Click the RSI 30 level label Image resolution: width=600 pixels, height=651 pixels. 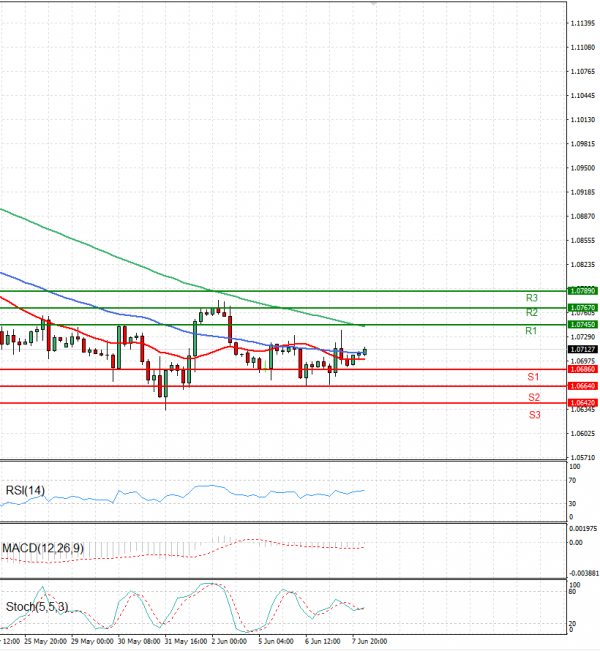tap(572, 504)
